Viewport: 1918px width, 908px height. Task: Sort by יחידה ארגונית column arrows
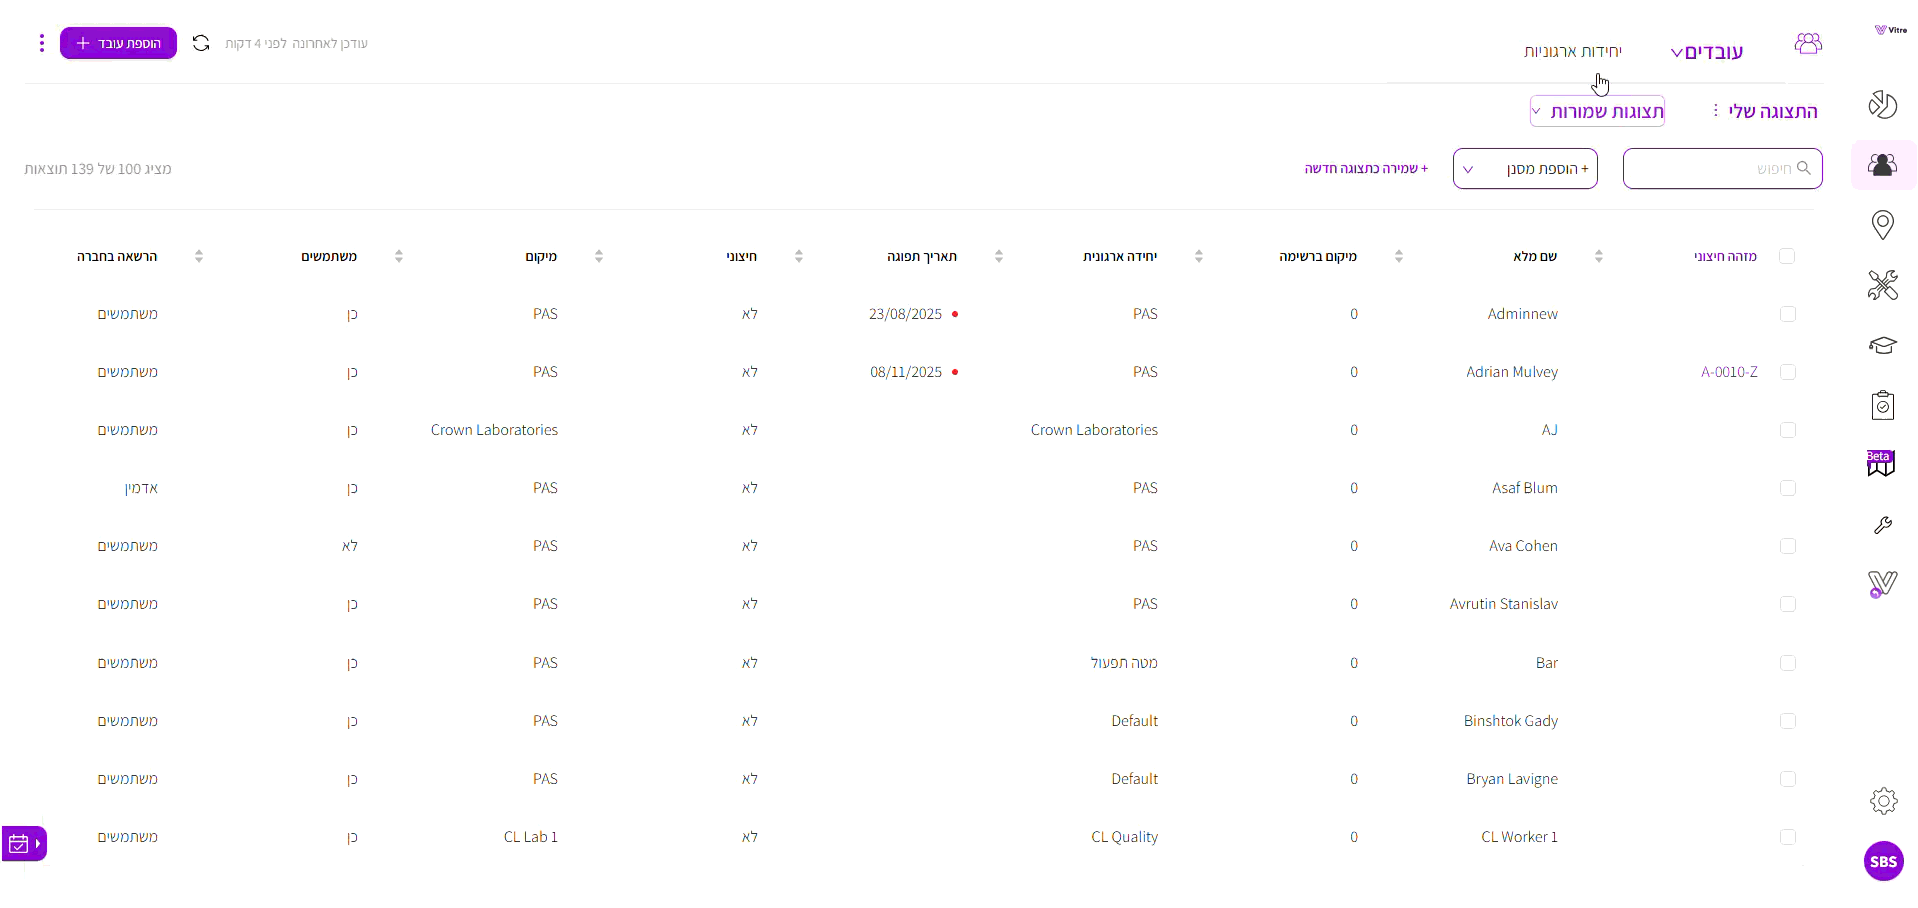1199,256
